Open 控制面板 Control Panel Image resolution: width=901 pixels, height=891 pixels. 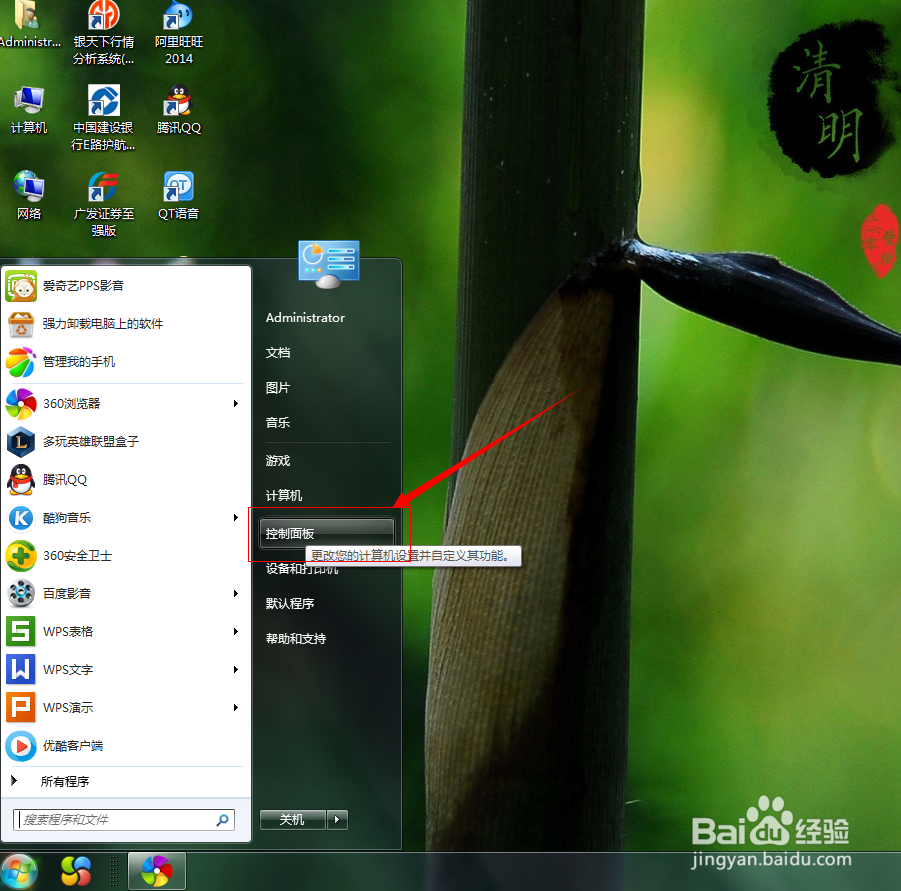(326, 534)
